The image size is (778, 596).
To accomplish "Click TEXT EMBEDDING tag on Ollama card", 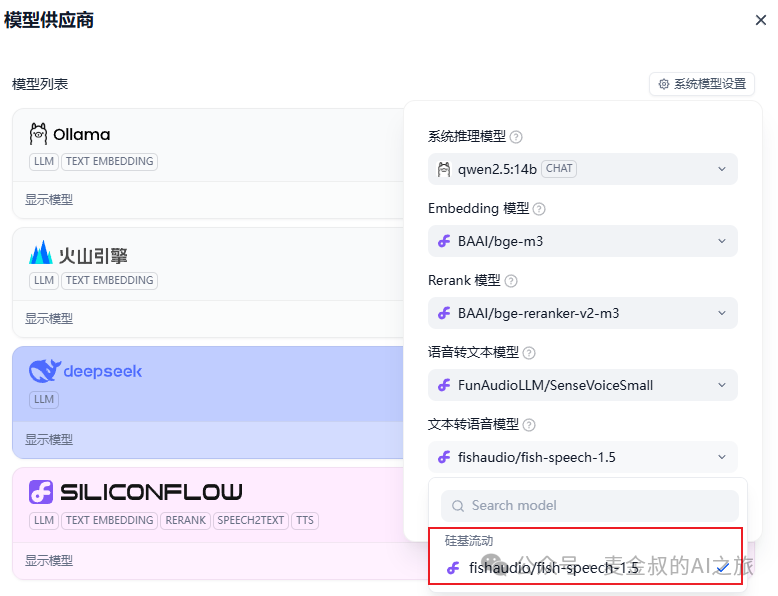I will tap(109, 161).
